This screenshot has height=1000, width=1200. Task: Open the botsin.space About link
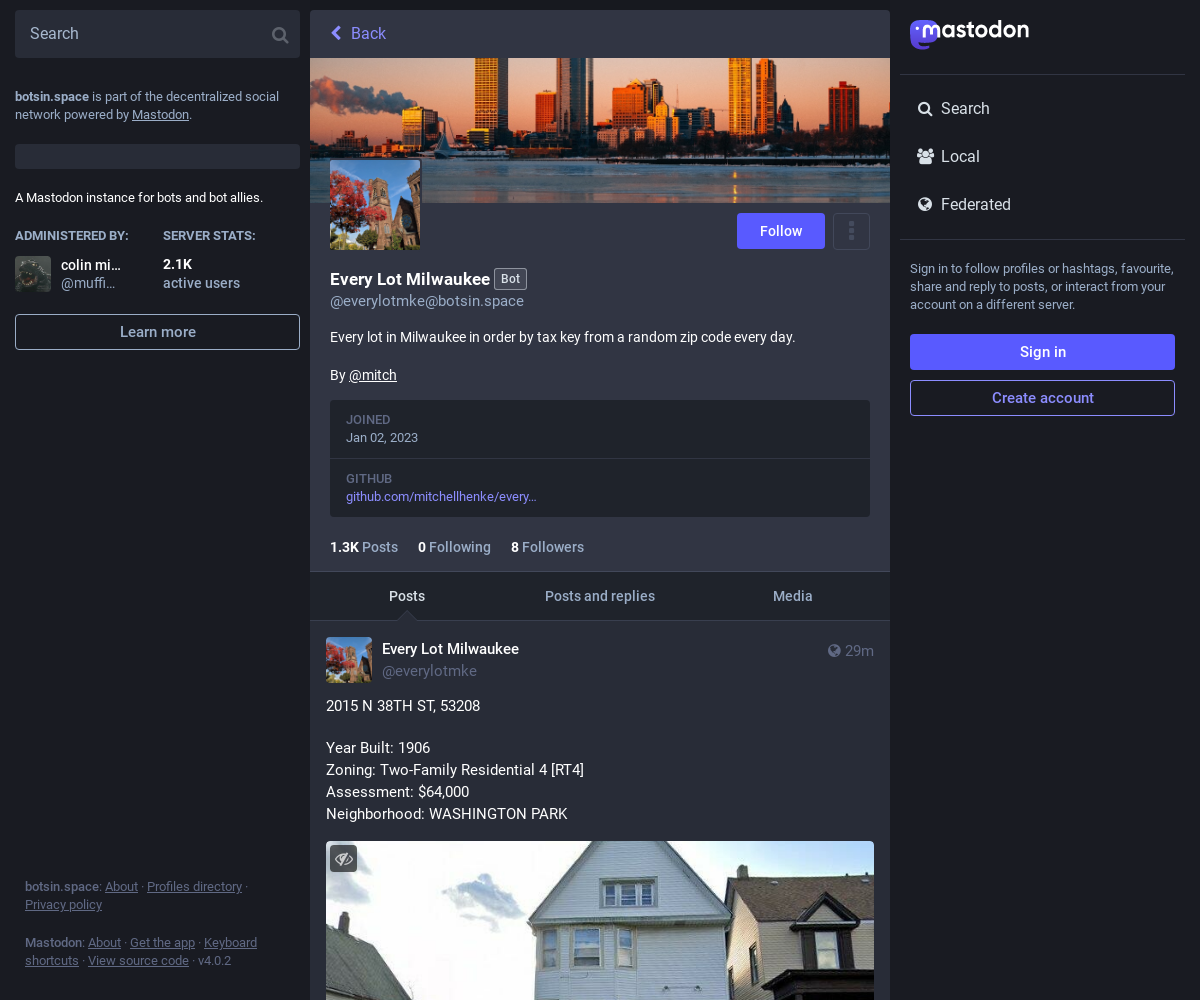click(x=122, y=887)
